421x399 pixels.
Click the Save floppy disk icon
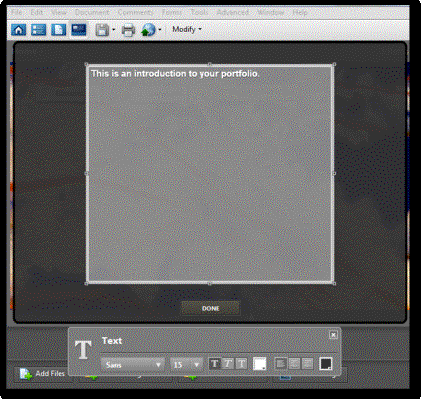(102, 30)
